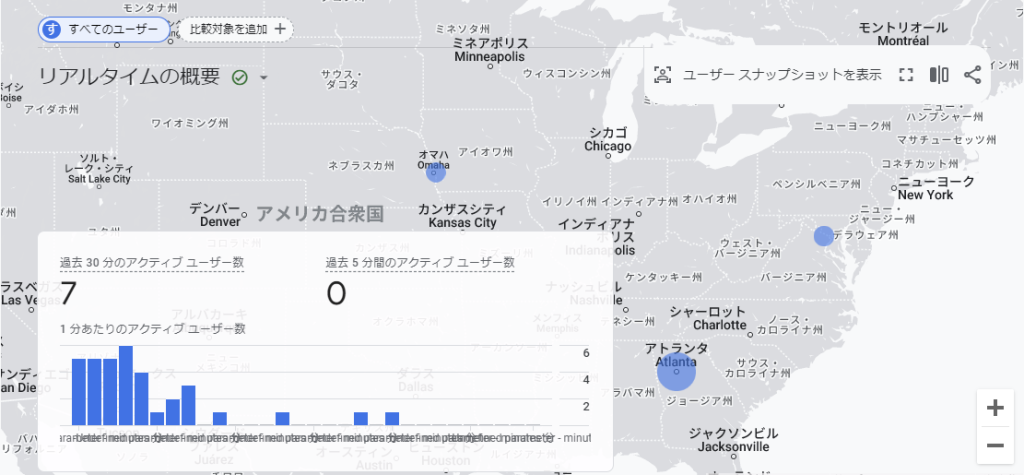Click the 過去 5 分間のアクティブ ユーザー数 label
The width and height of the screenshot is (1024, 475).
pos(420,262)
